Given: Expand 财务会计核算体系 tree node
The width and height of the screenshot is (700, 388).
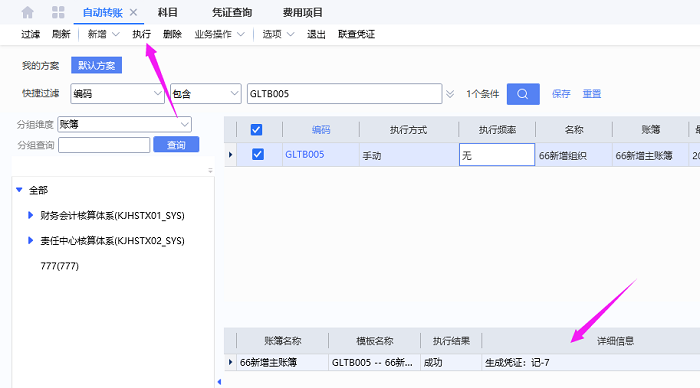Looking at the screenshot, I should click(30, 215).
